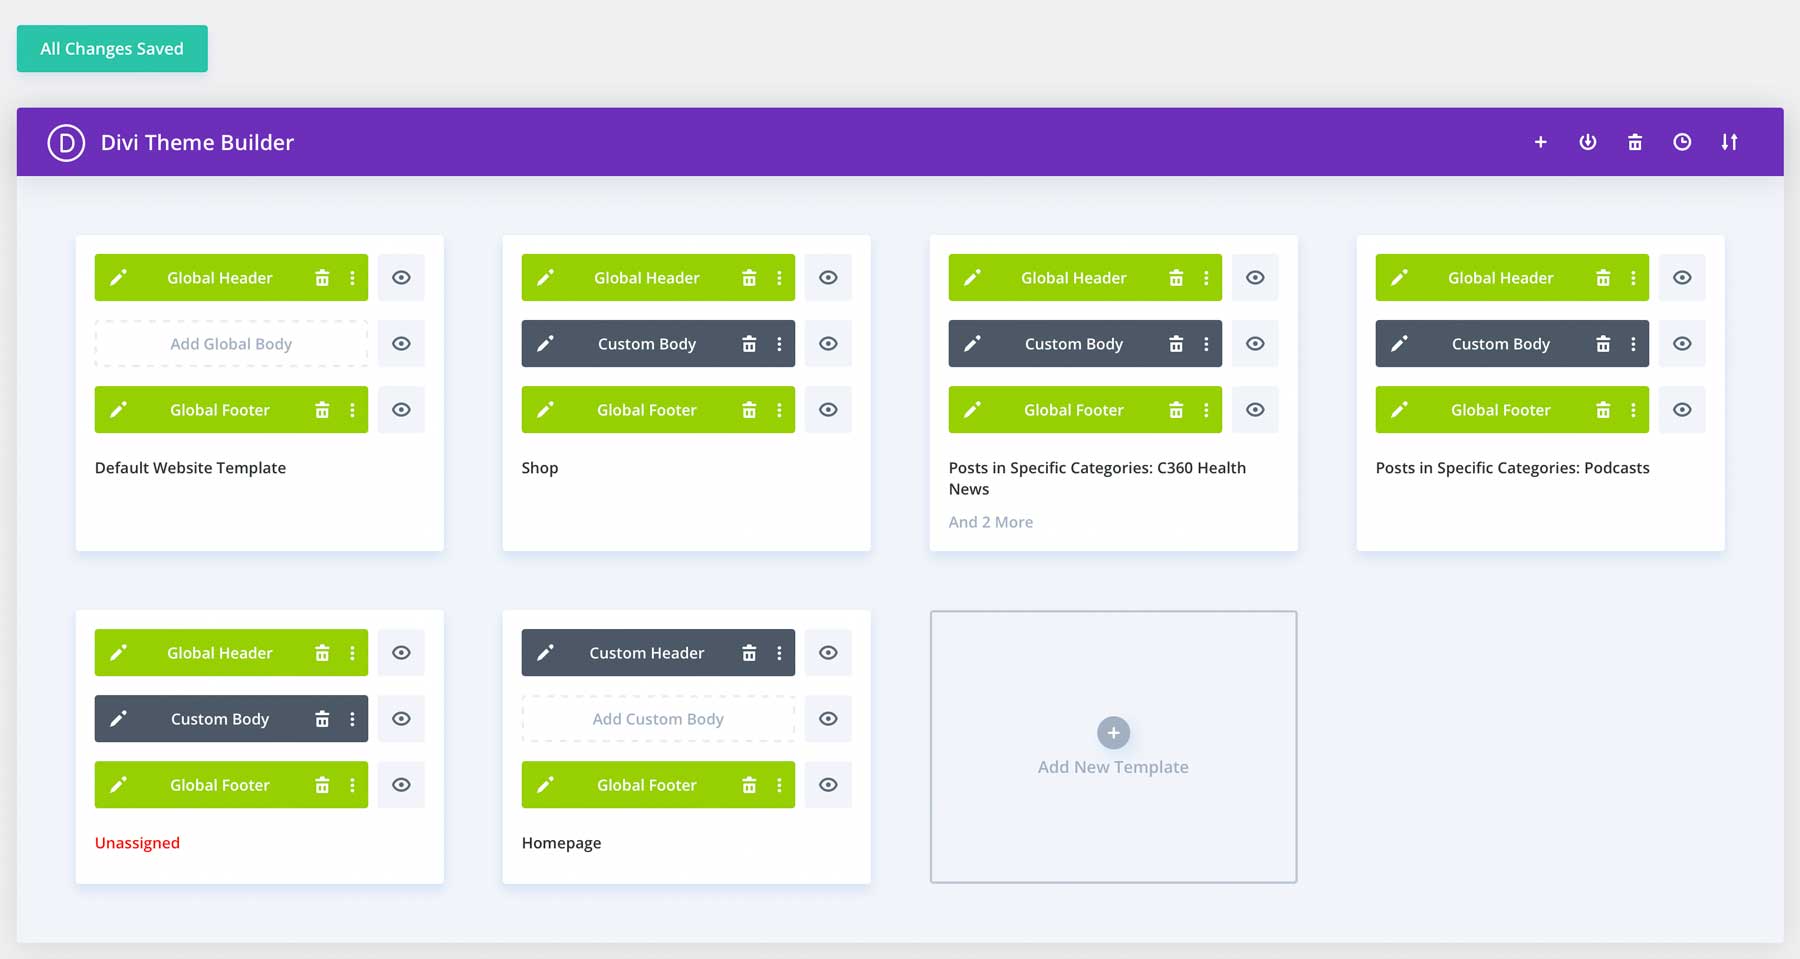Click the sort arrows icon in the toolbar

(x=1730, y=142)
